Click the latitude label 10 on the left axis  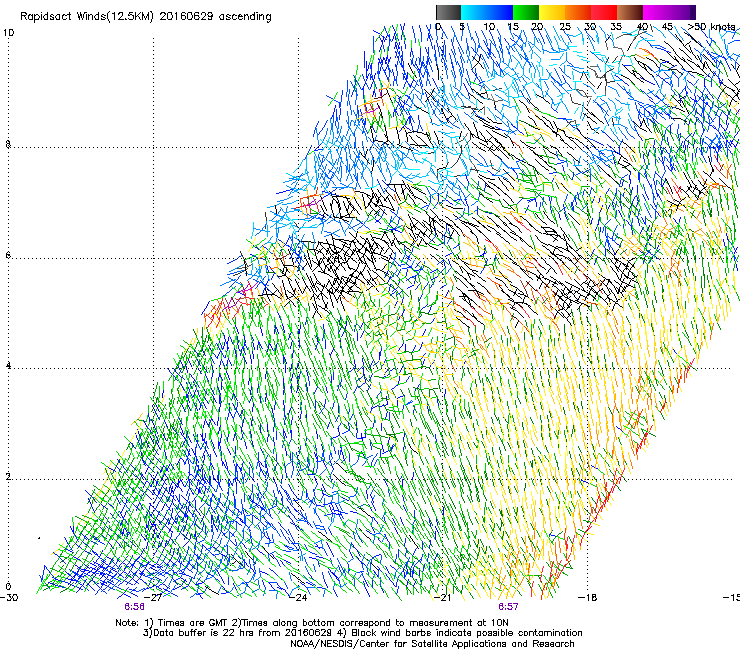[8, 33]
